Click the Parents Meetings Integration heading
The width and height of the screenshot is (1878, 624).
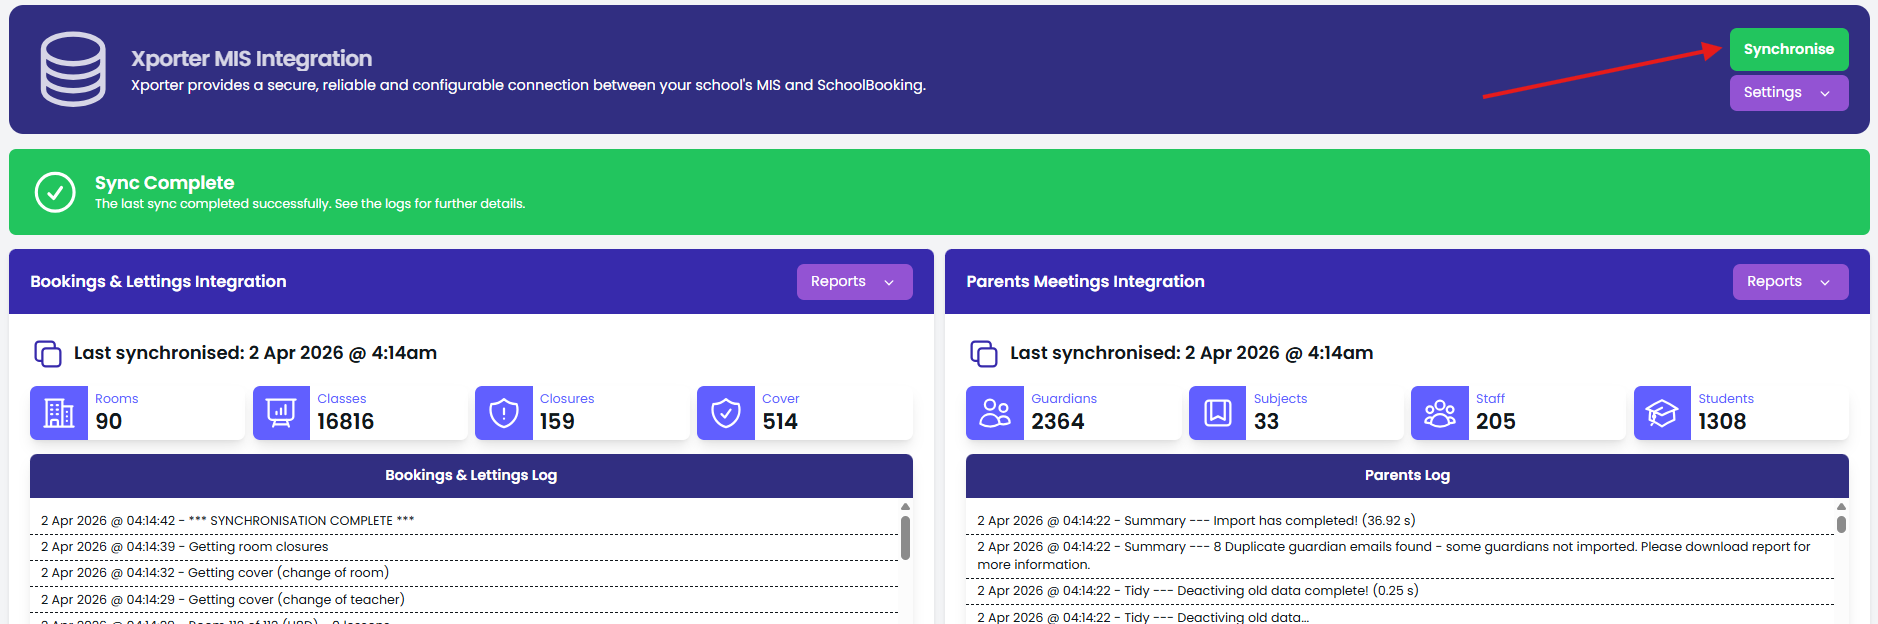pos(1085,282)
